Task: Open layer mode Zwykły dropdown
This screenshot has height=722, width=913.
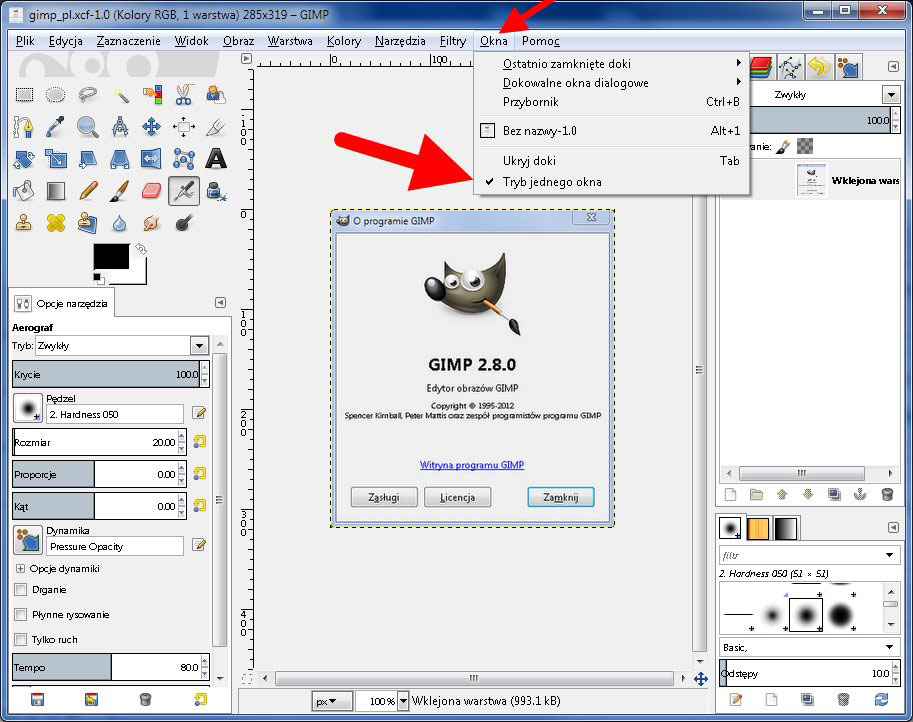Action: click(x=890, y=94)
